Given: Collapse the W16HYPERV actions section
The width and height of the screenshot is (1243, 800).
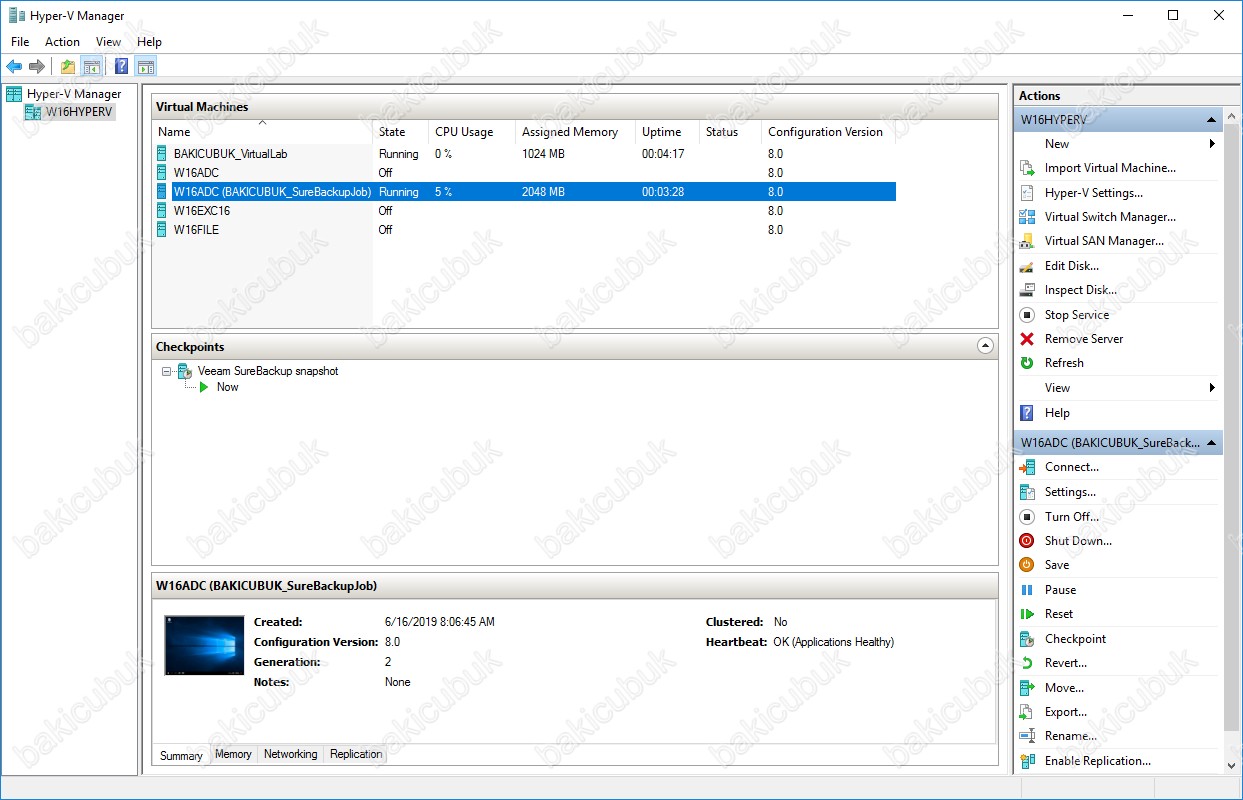Looking at the screenshot, I should pos(1211,120).
